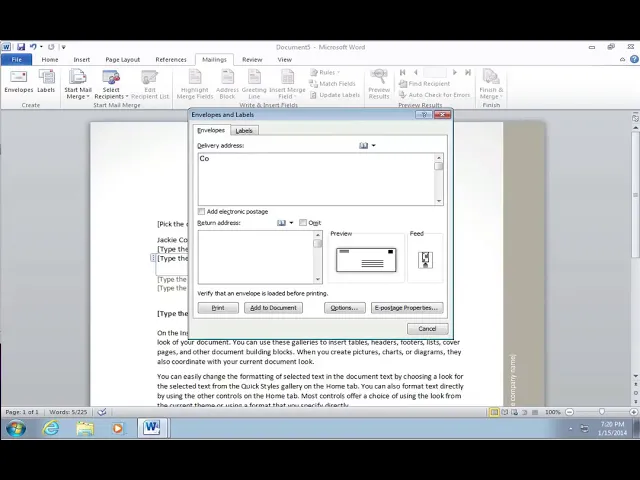Open return address book icon
This screenshot has width=640, height=480.
(281, 223)
